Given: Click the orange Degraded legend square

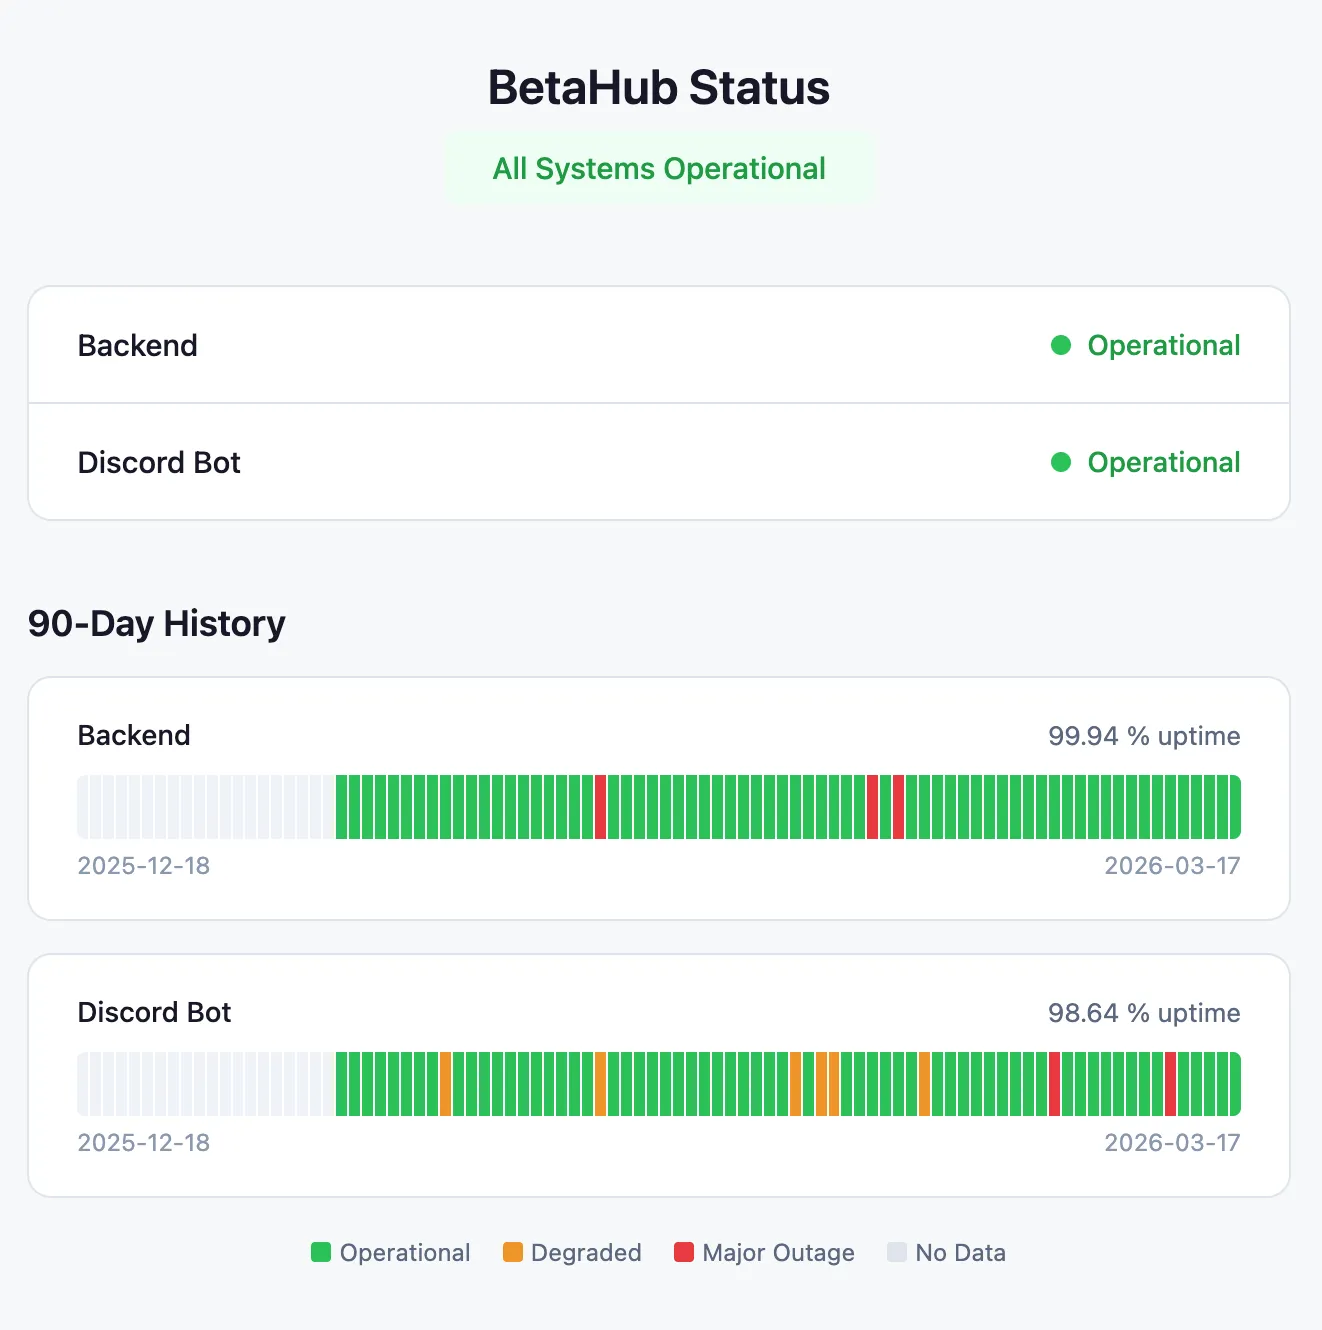Looking at the screenshot, I should coord(513,1252).
